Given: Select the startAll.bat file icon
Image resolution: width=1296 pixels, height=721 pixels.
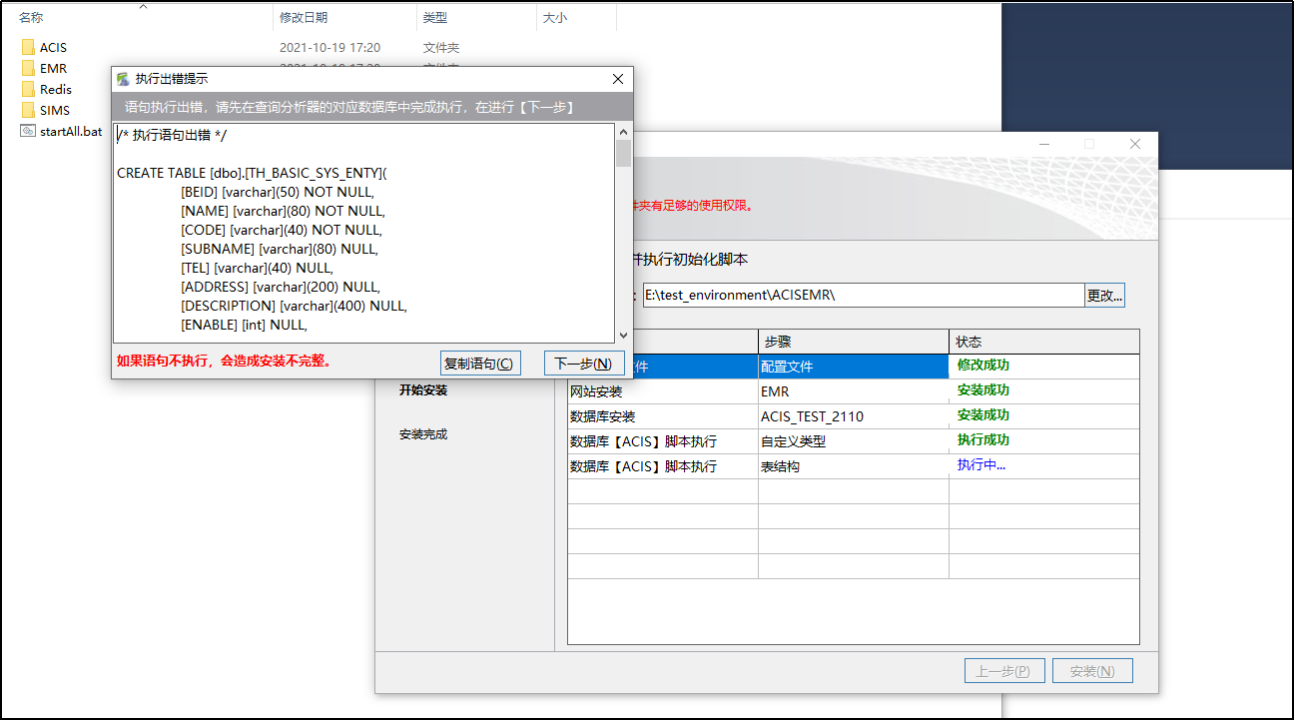Looking at the screenshot, I should point(28,131).
